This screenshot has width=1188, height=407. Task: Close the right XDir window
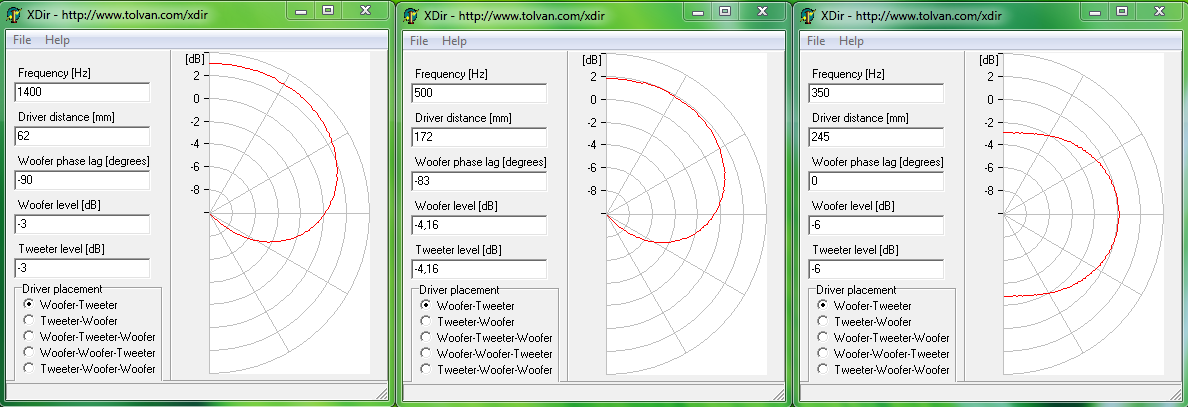pos(1159,11)
